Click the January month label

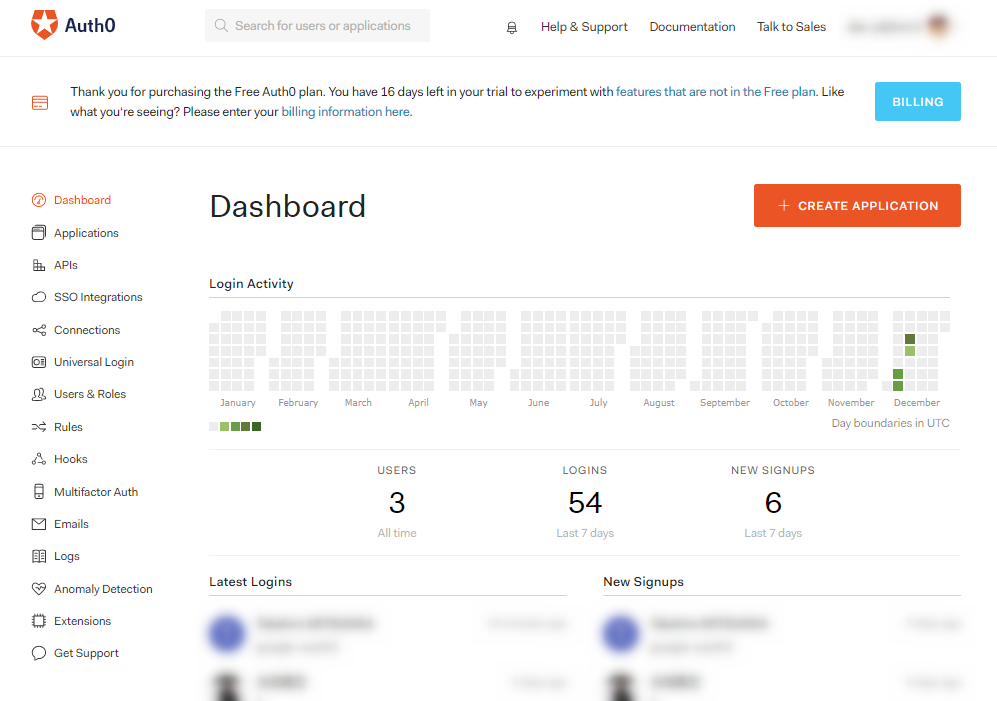(x=238, y=403)
